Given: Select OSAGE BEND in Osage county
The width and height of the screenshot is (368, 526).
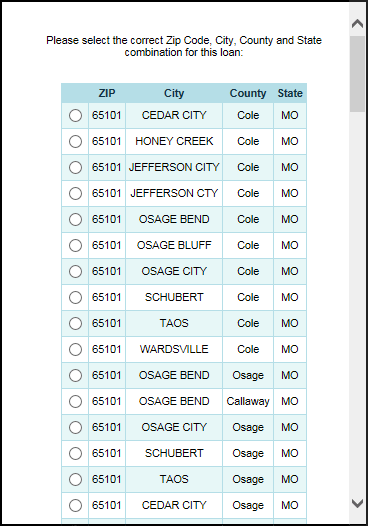Looking at the screenshot, I should [x=75, y=375].
